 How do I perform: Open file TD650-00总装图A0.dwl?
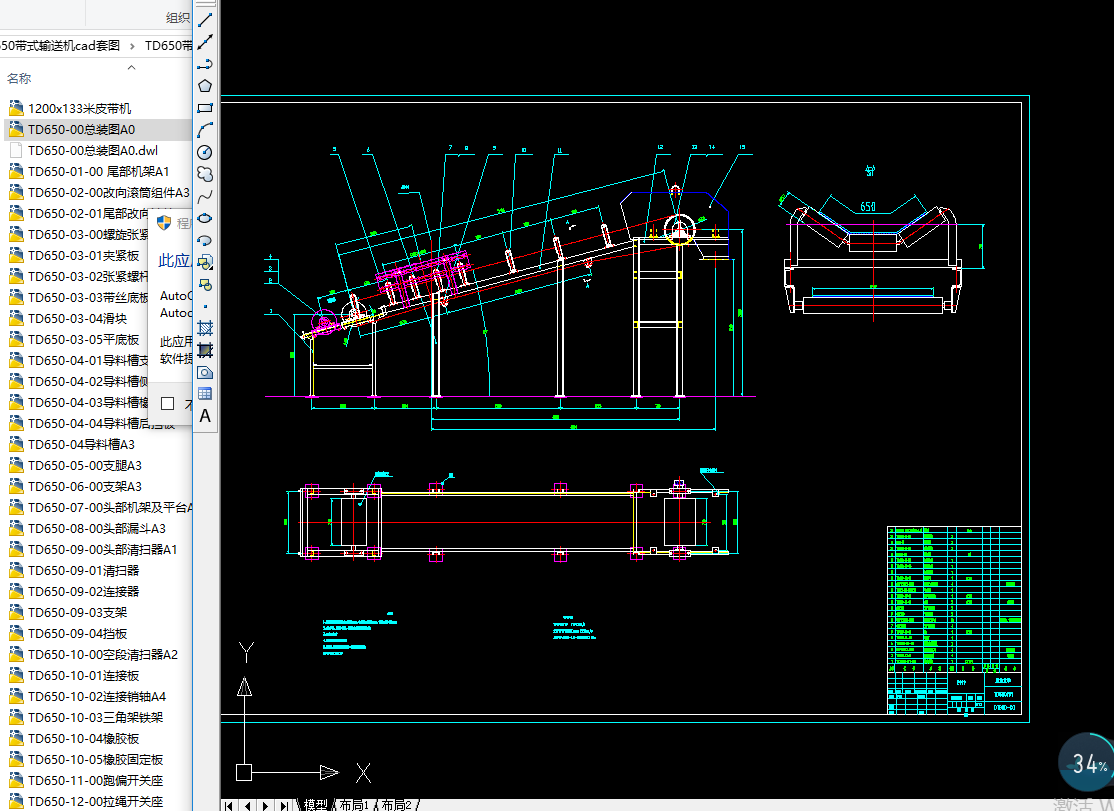click(x=92, y=150)
